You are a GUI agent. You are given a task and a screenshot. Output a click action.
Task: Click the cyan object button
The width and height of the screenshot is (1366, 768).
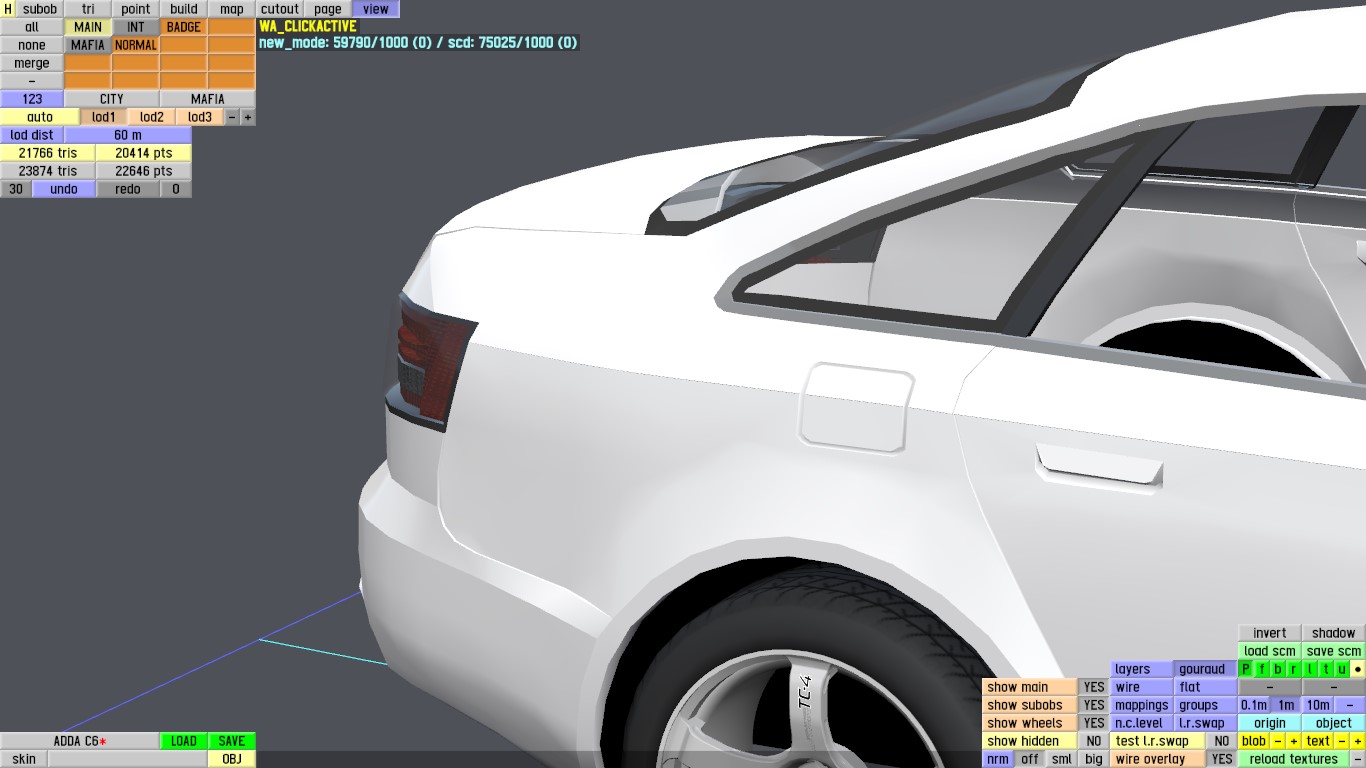pos(1334,723)
